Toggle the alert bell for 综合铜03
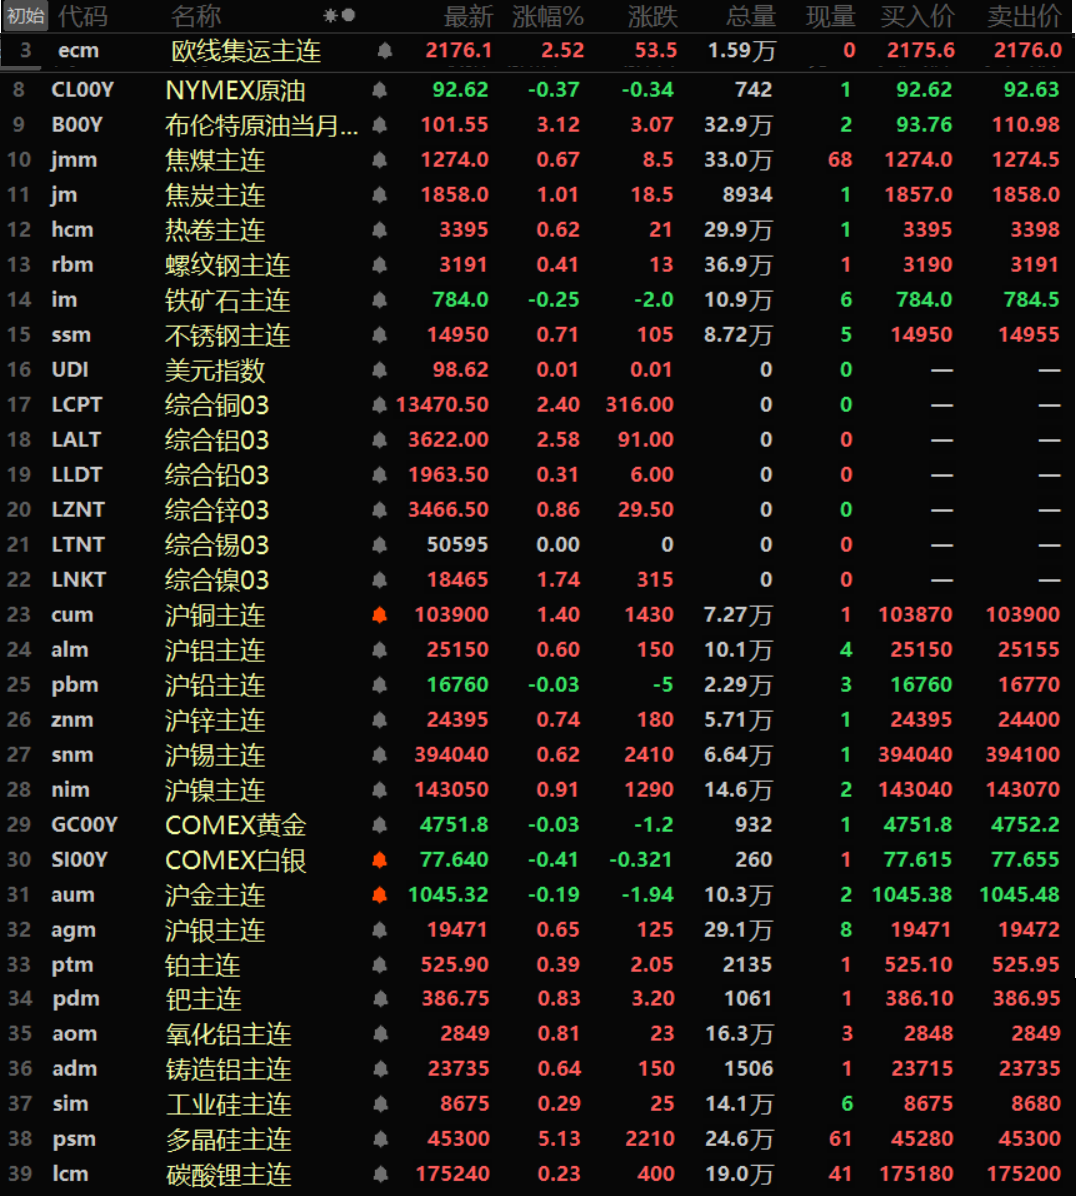This screenshot has width=1077, height=1196. click(x=379, y=405)
